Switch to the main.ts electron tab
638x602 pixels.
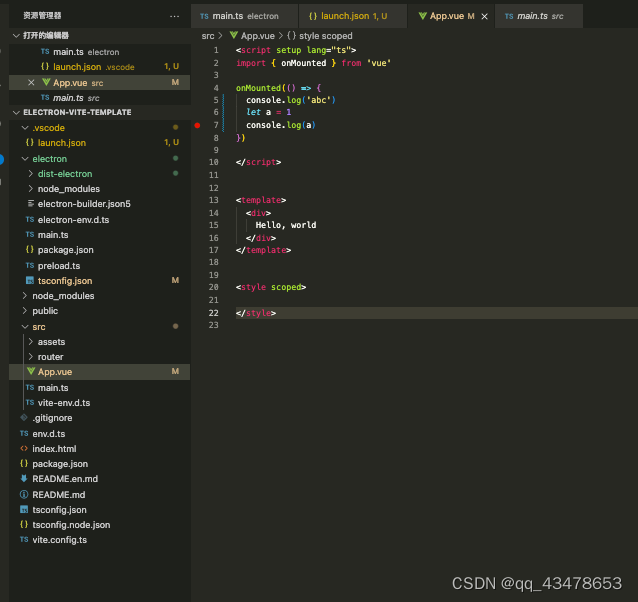244,16
